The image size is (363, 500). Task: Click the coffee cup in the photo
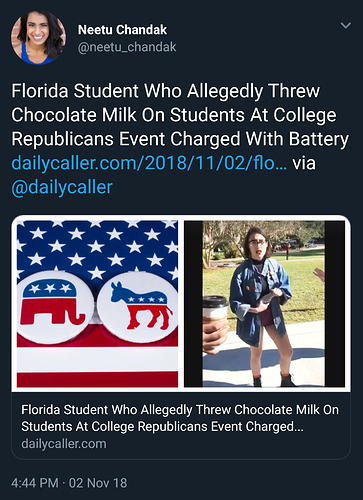[215, 316]
